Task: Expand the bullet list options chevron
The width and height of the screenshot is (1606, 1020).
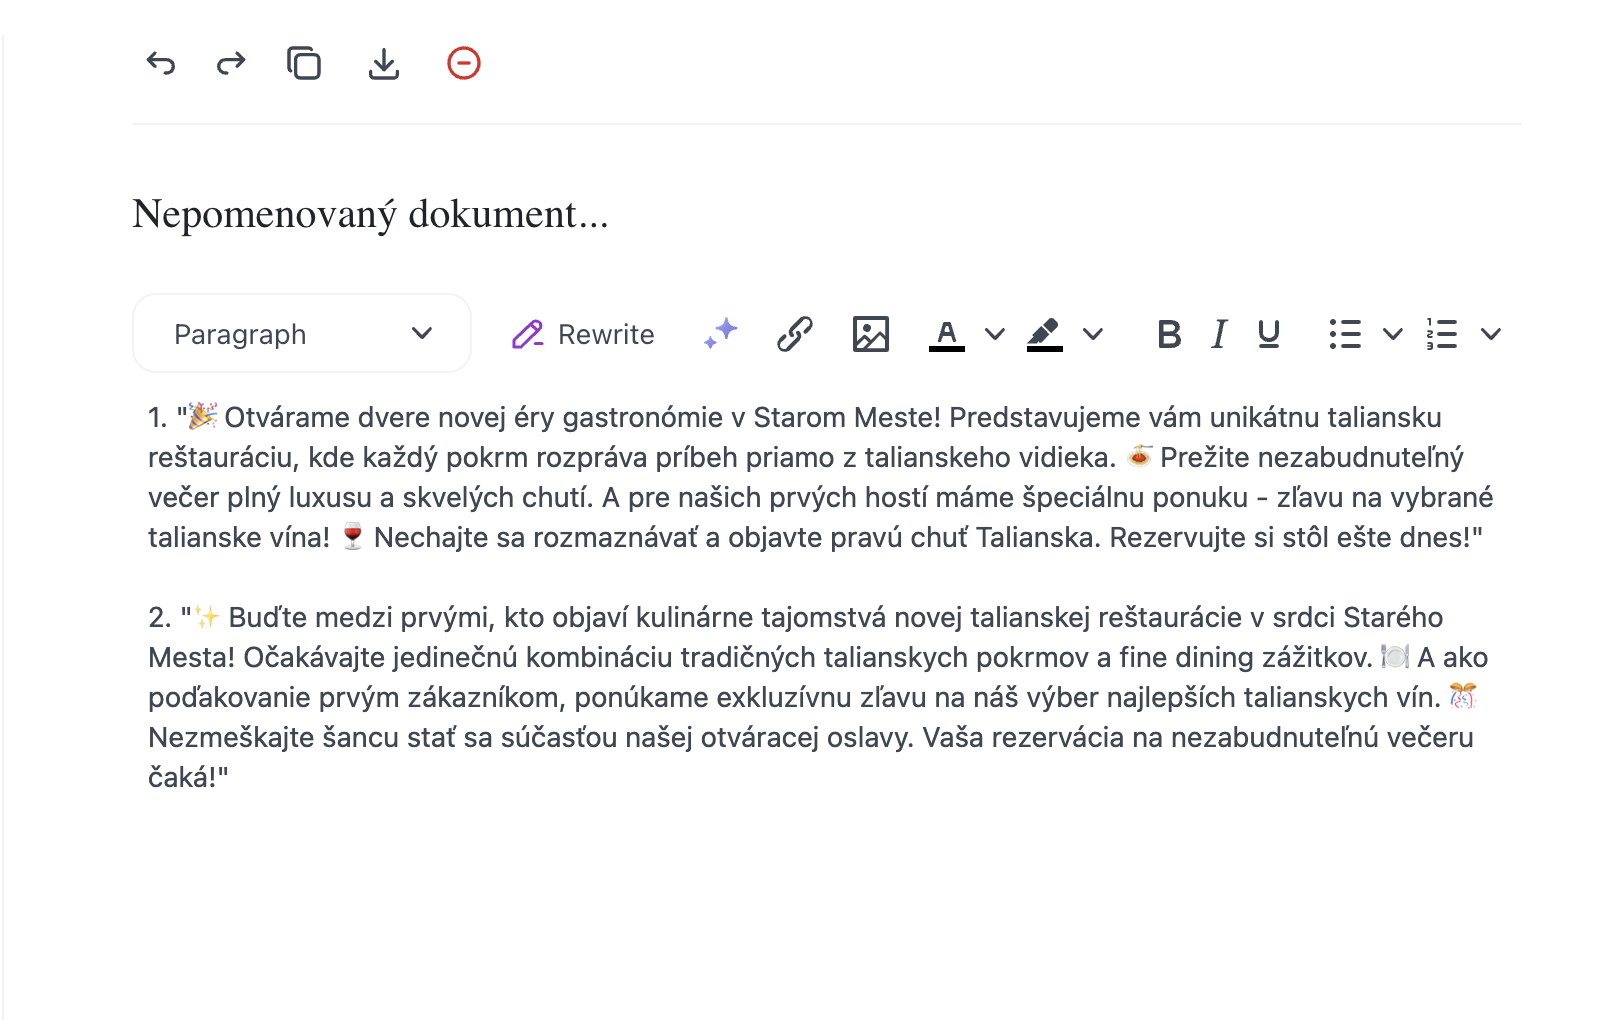Action: [x=1392, y=335]
